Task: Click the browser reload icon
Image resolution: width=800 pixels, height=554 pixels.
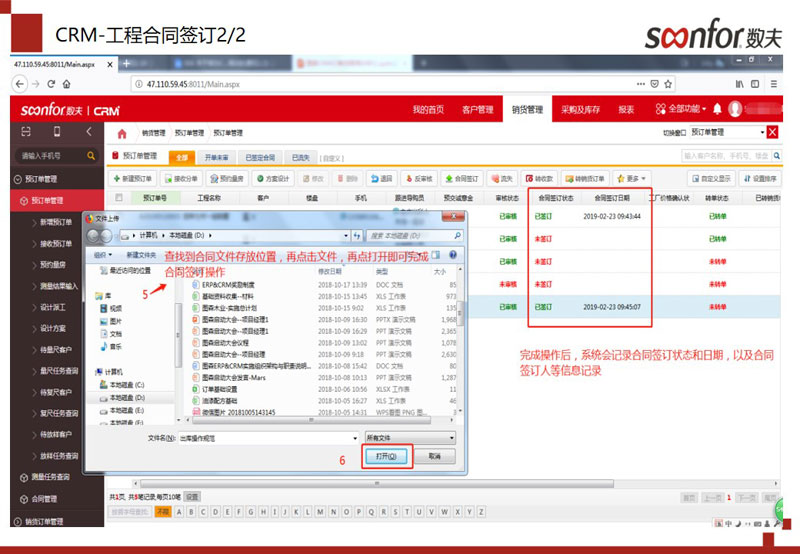Action: pos(49,84)
